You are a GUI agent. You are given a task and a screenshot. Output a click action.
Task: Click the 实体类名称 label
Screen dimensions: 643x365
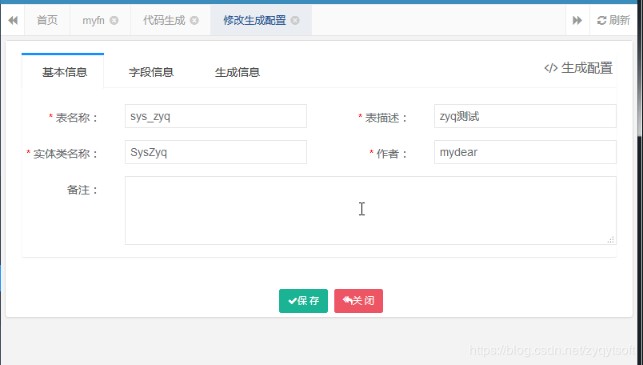click(62, 154)
